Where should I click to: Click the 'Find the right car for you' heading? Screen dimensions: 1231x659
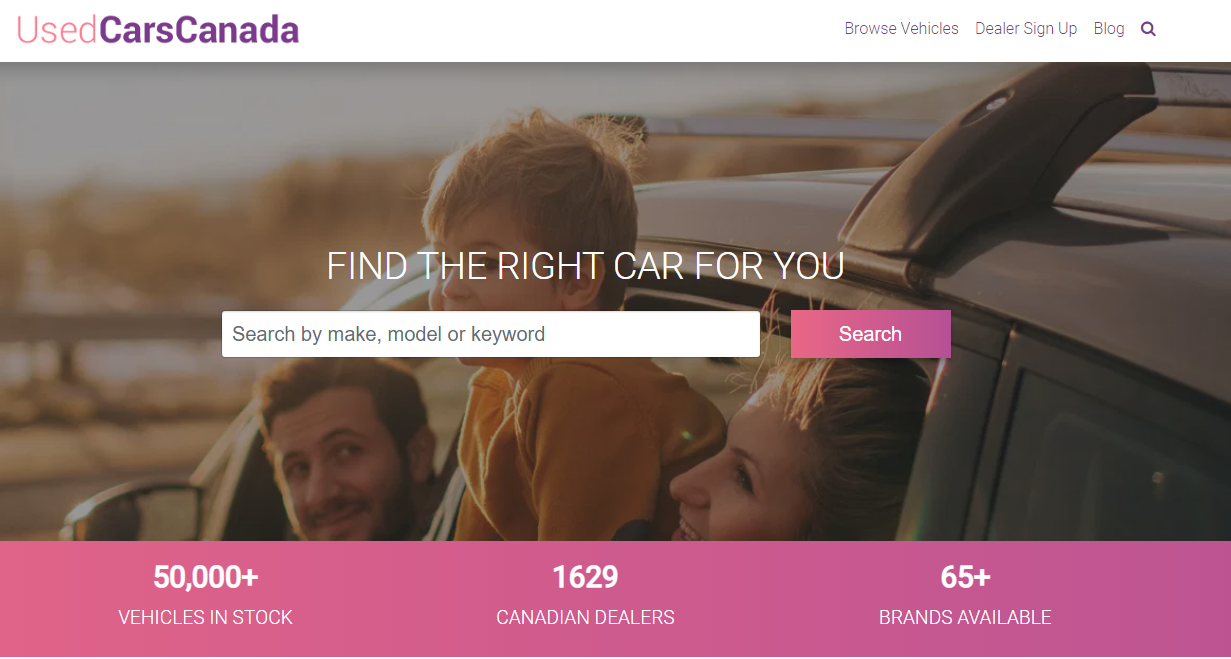pos(586,266)
